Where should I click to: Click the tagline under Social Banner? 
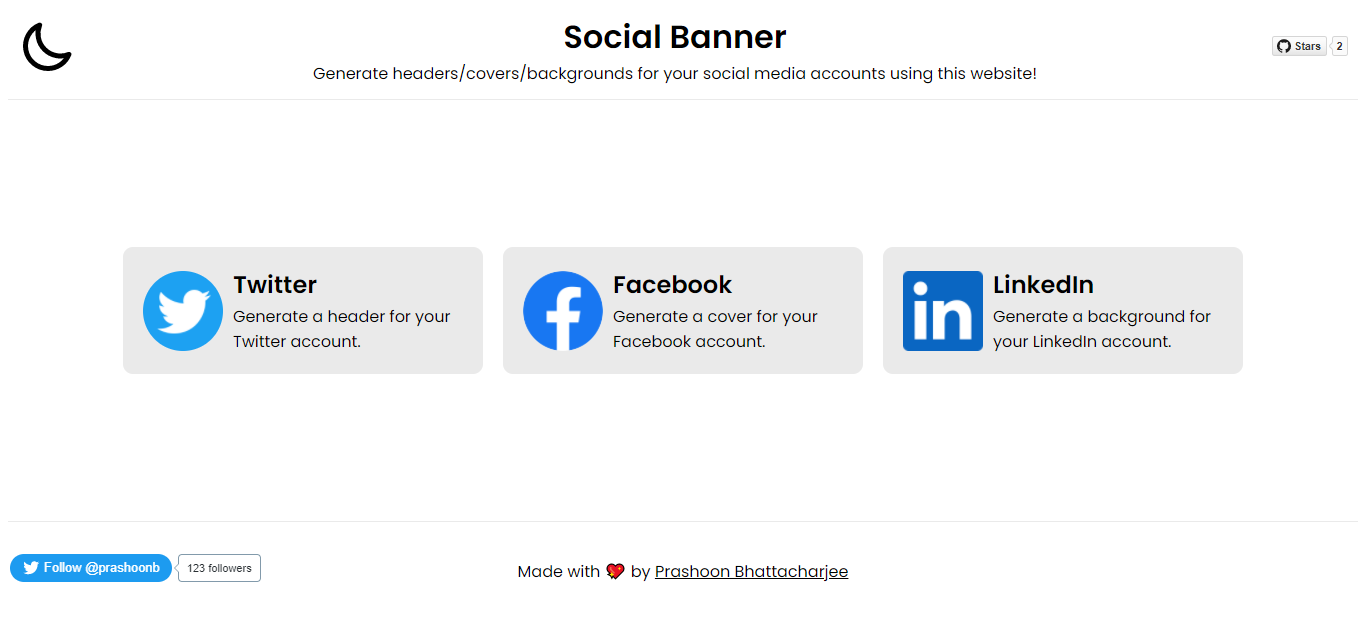(675, 73)
